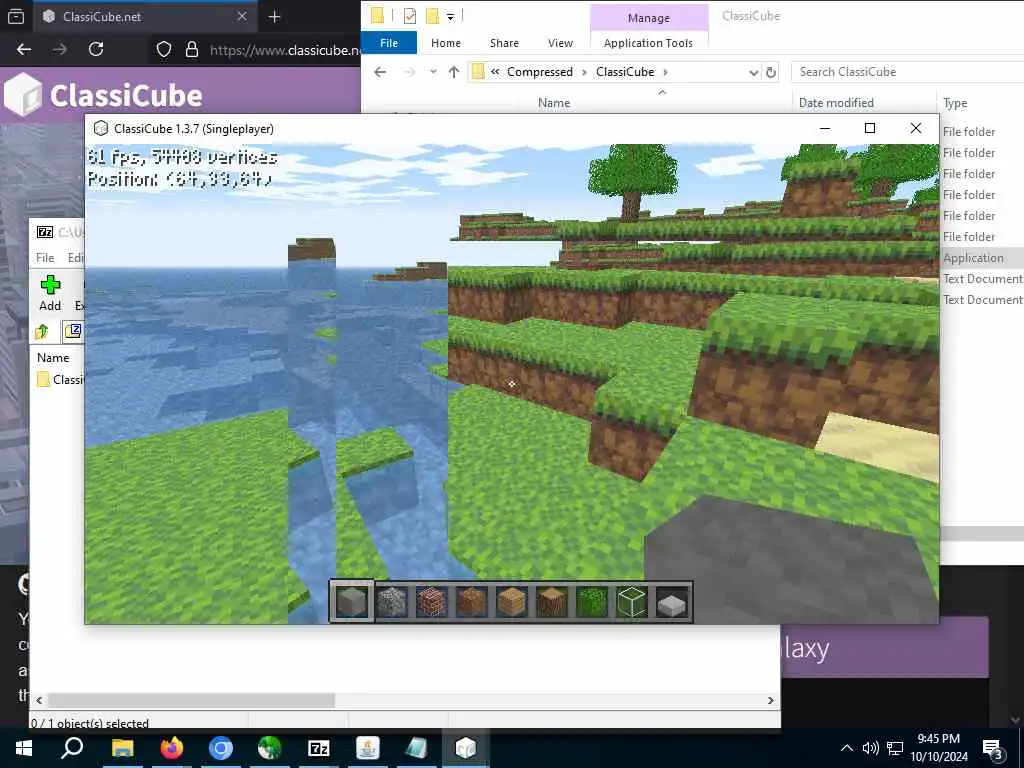Click the ClassiCube breadcrumb in Explorer

(x=625, y=72)
